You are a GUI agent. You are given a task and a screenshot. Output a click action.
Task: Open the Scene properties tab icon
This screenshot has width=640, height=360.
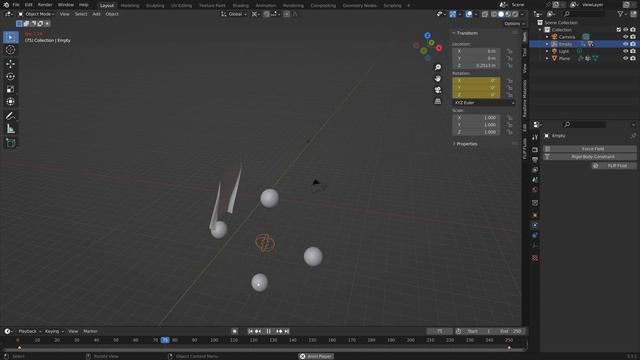click(x=535, y=180)
